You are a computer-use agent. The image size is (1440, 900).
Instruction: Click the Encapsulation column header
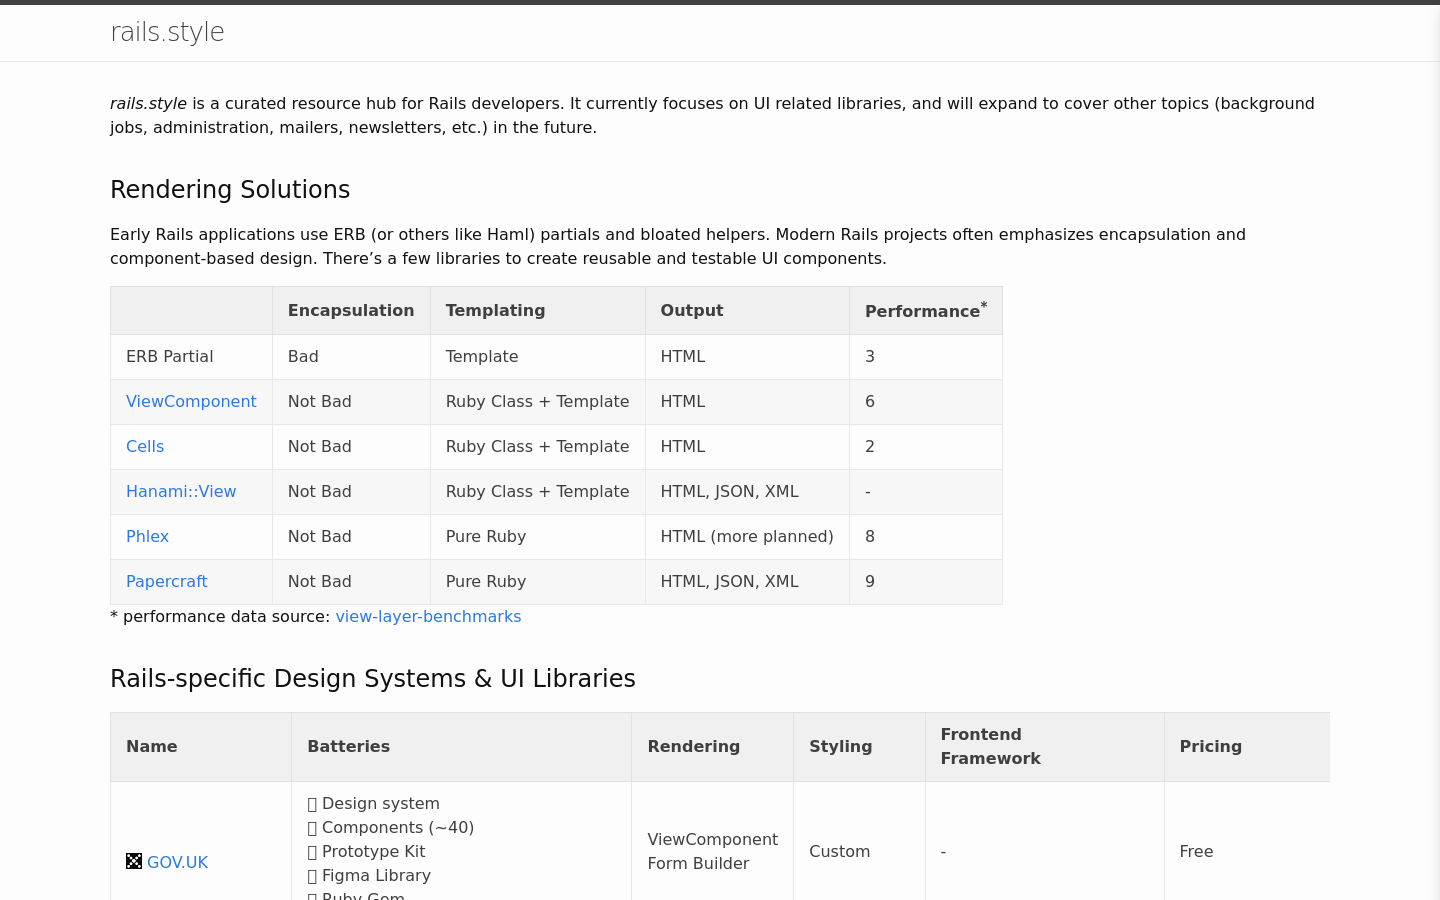(x=351, y=310)
